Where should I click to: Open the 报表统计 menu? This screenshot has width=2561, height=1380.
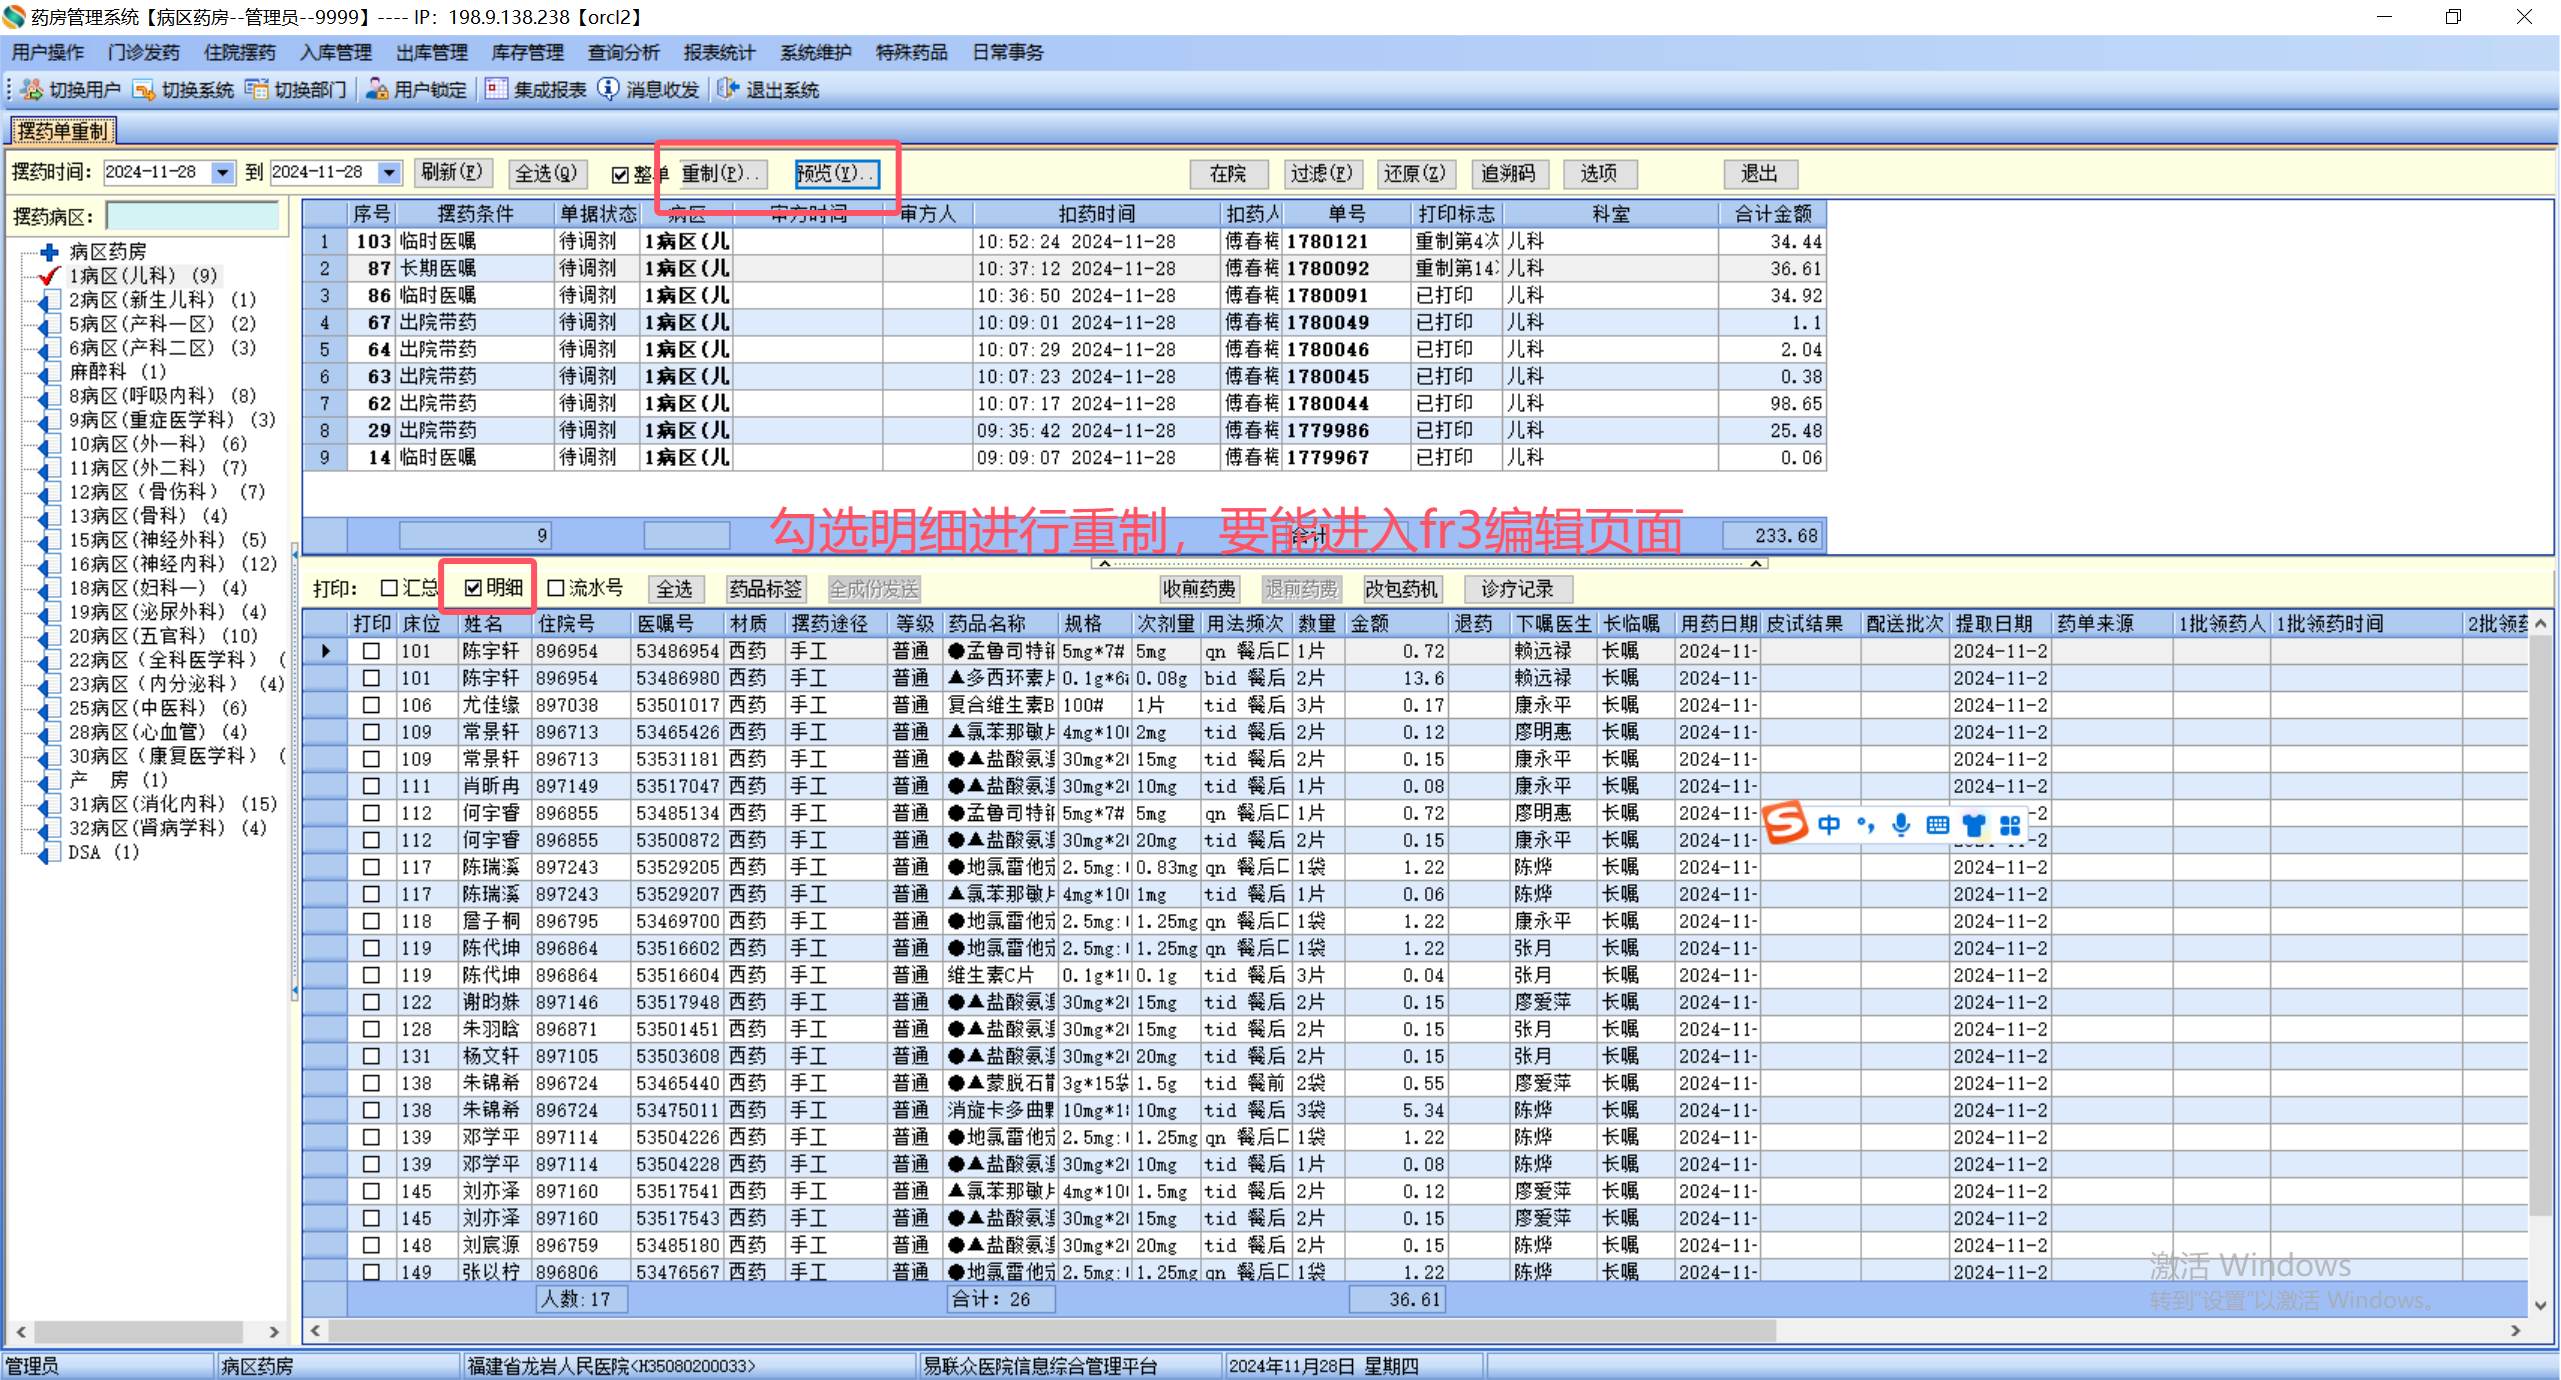(719, 52)
